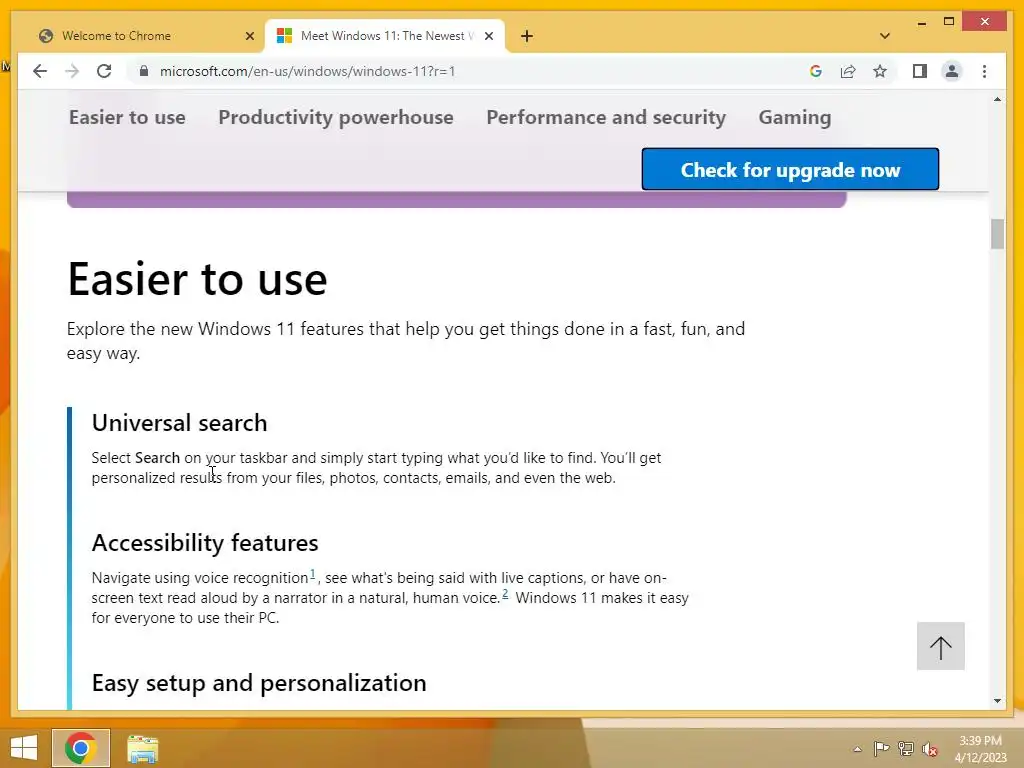The width and height of the screenshot is (1024, 768).
Task: Go to the Gaming section
Action: click(x=795, y=118)
